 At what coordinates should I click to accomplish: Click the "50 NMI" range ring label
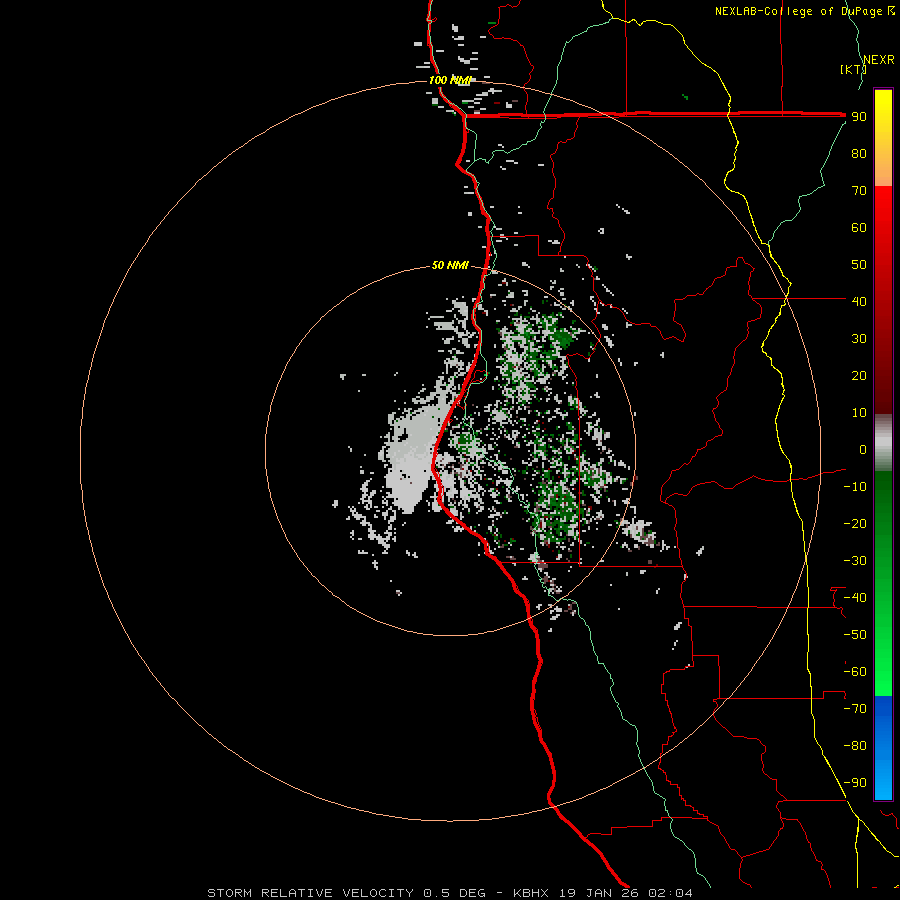(450, 265)
